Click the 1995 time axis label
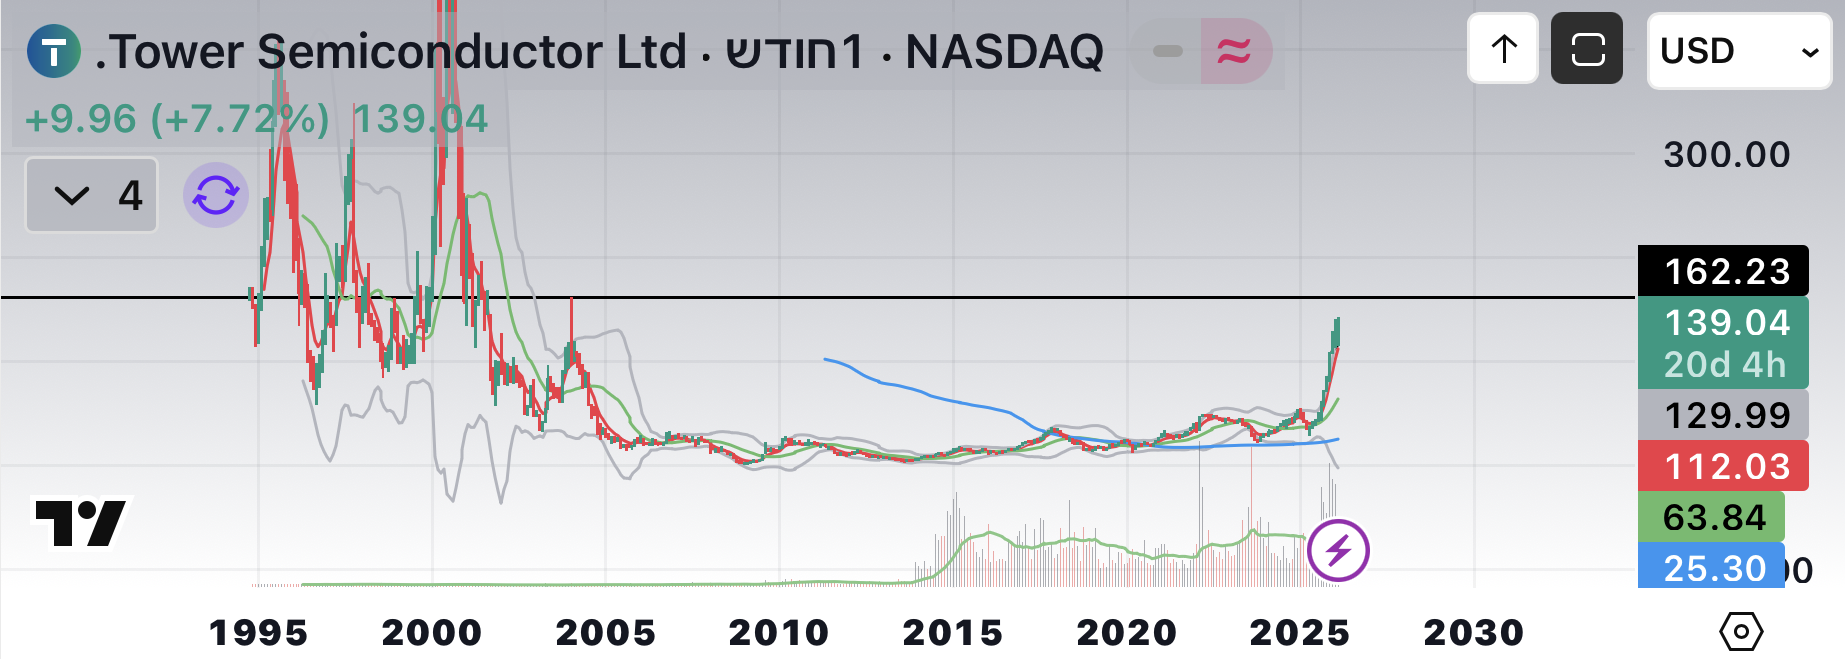Screen dimensions: 1845x659 pyautogui.click(x=258, y=632)
